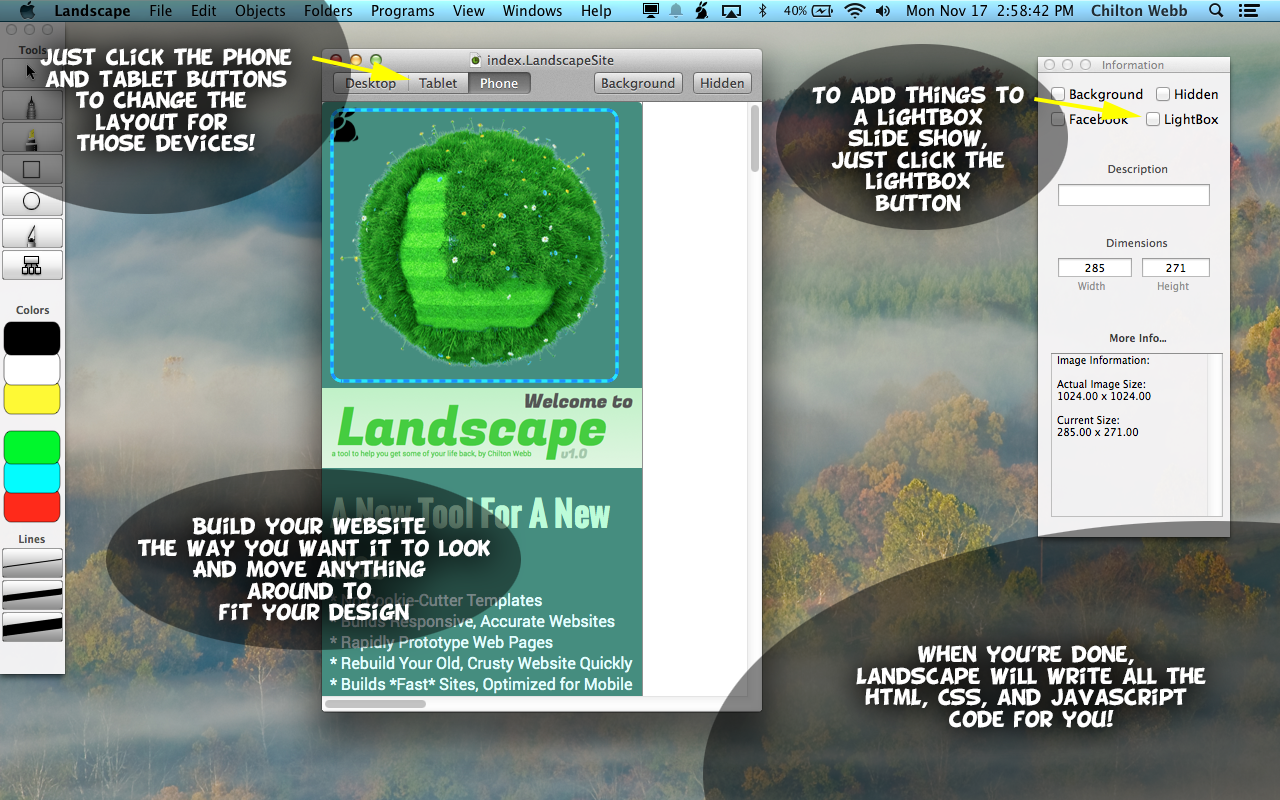Select the arrow pointer tool

coord(32,72)
